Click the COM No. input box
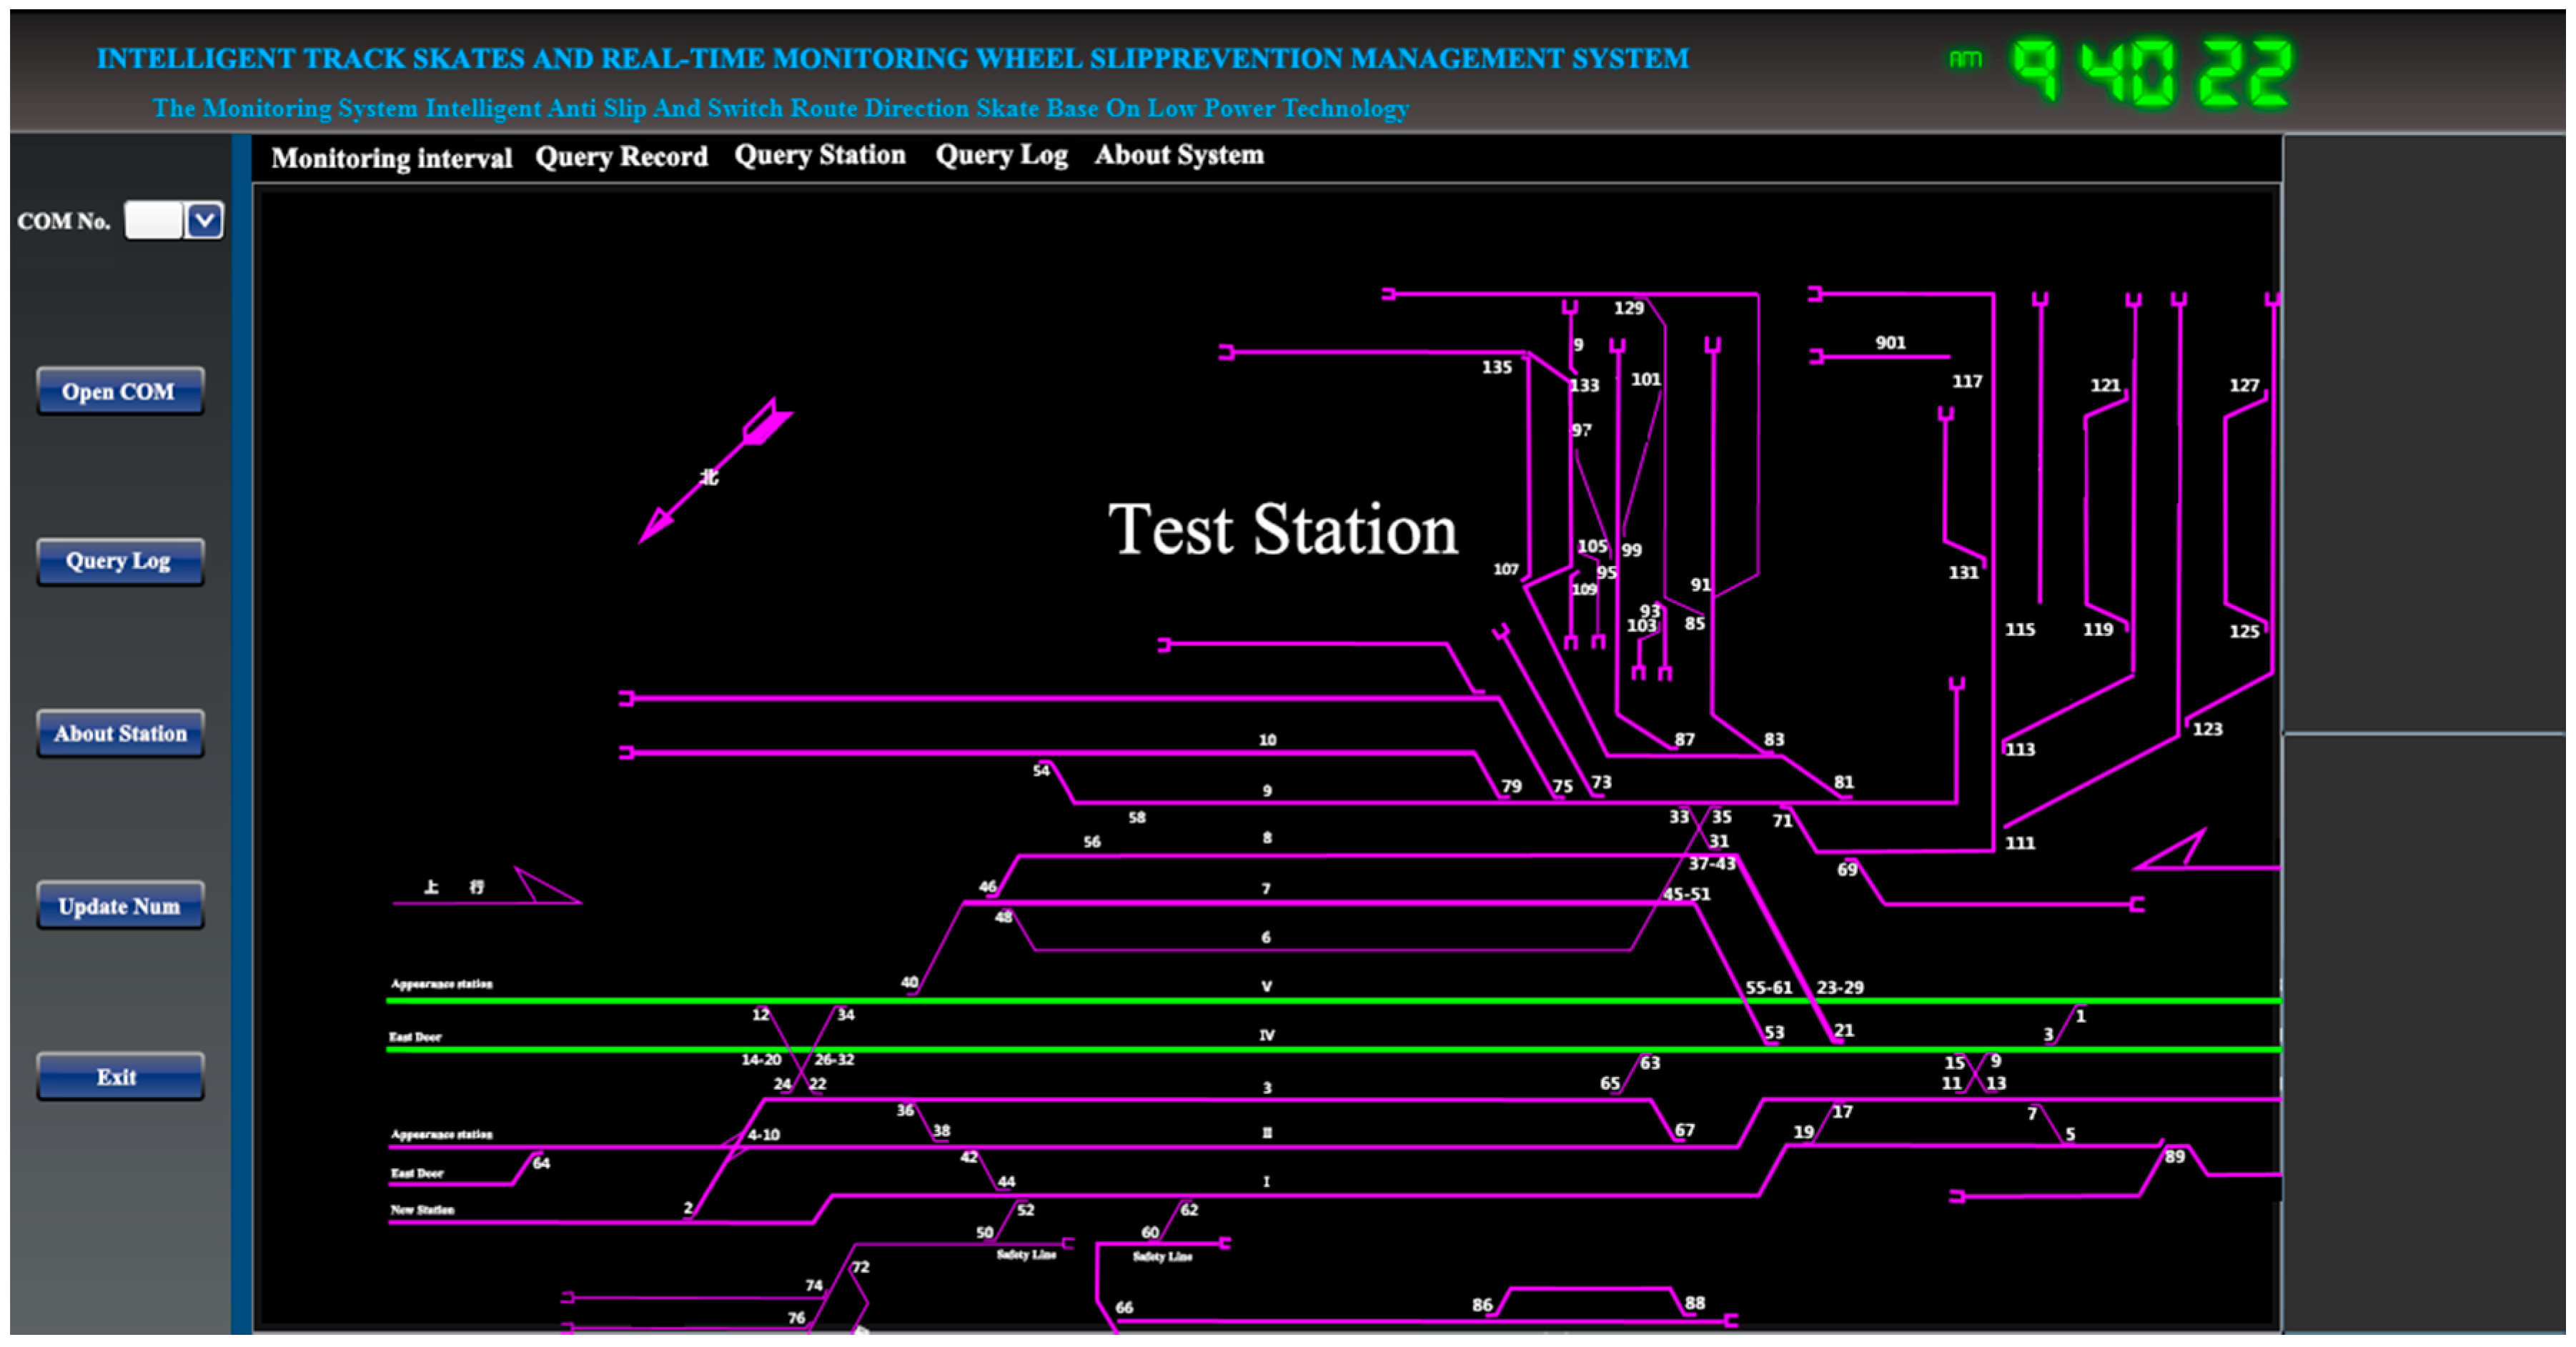2576x1347 pixels. [x=153, y=220]
